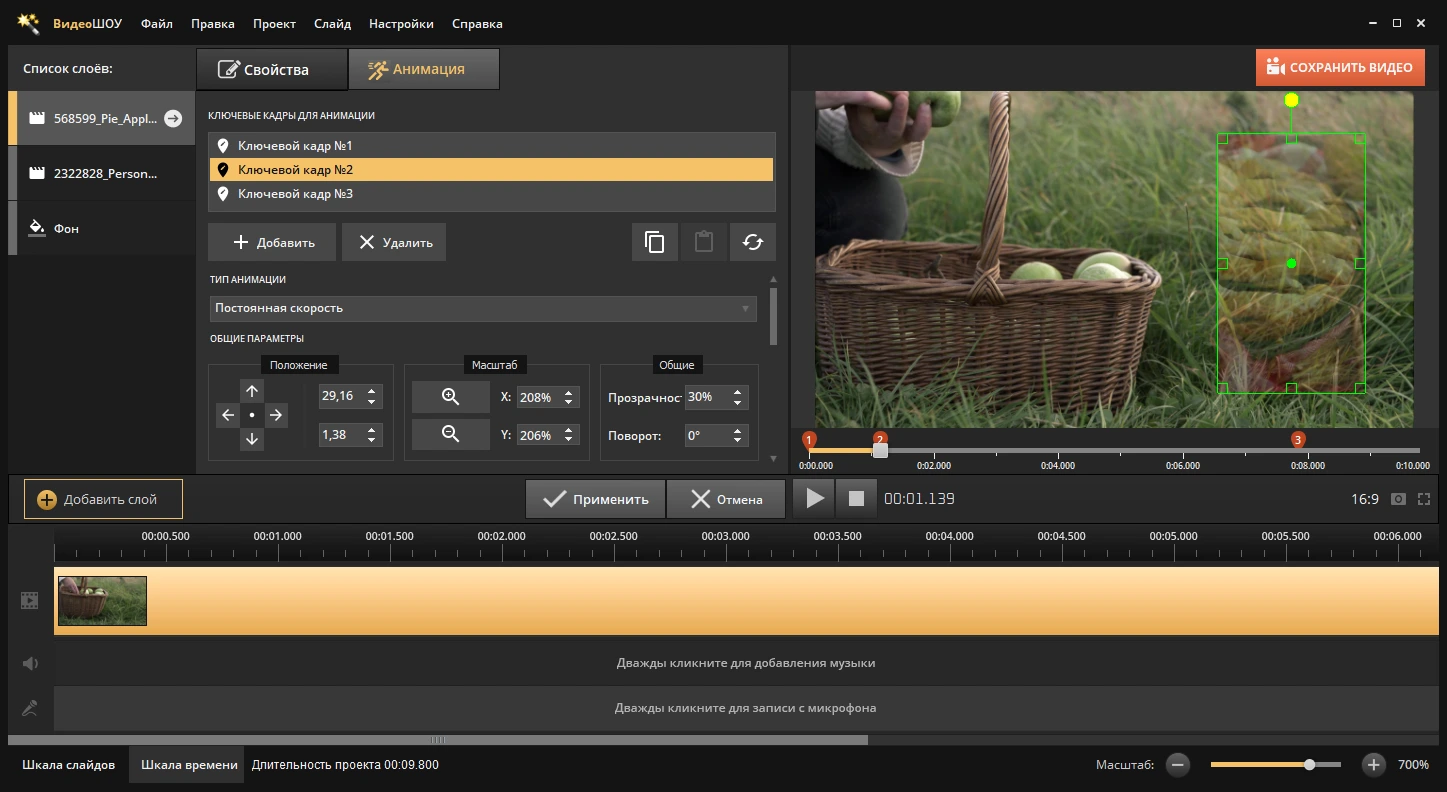Click the circular arrows reset icon
This screenshot has width=1447, height=792.
tap(753, 242)
